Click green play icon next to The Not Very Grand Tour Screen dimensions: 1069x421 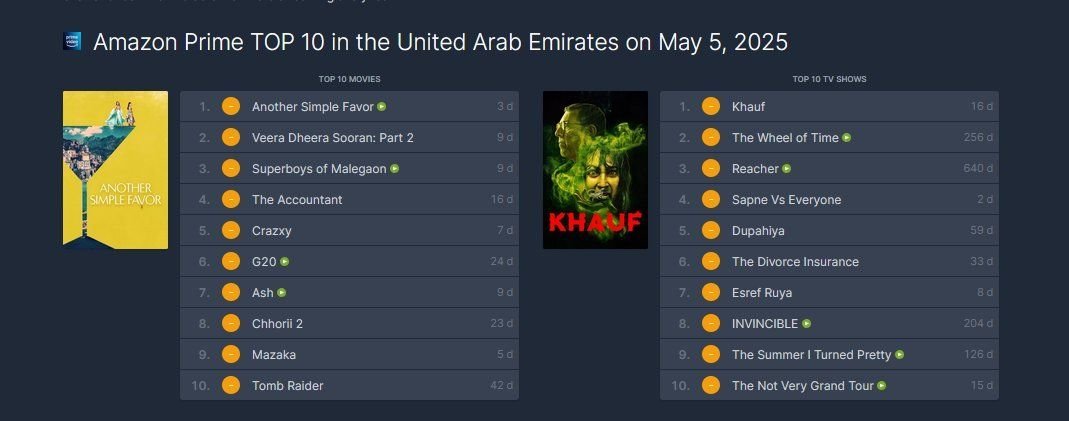(882, 386)
